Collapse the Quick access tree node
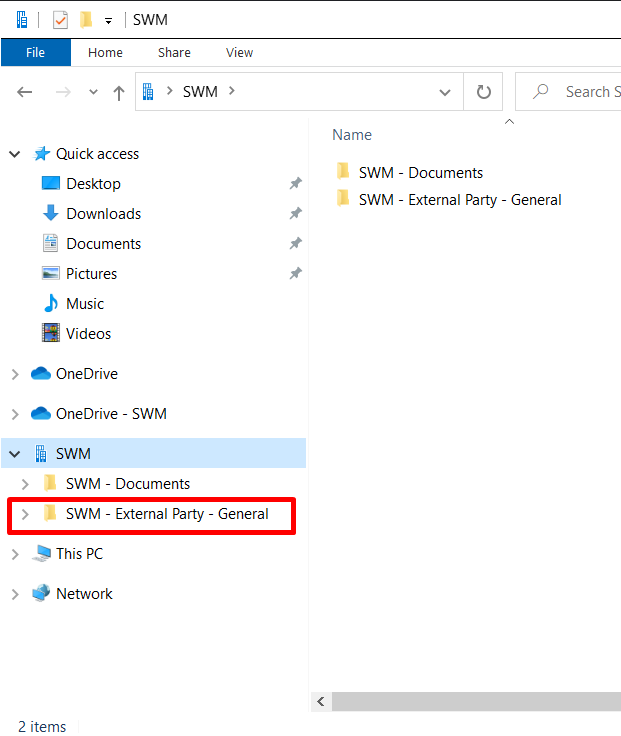This screenshot has width=621, height=736. pos(15,154)
